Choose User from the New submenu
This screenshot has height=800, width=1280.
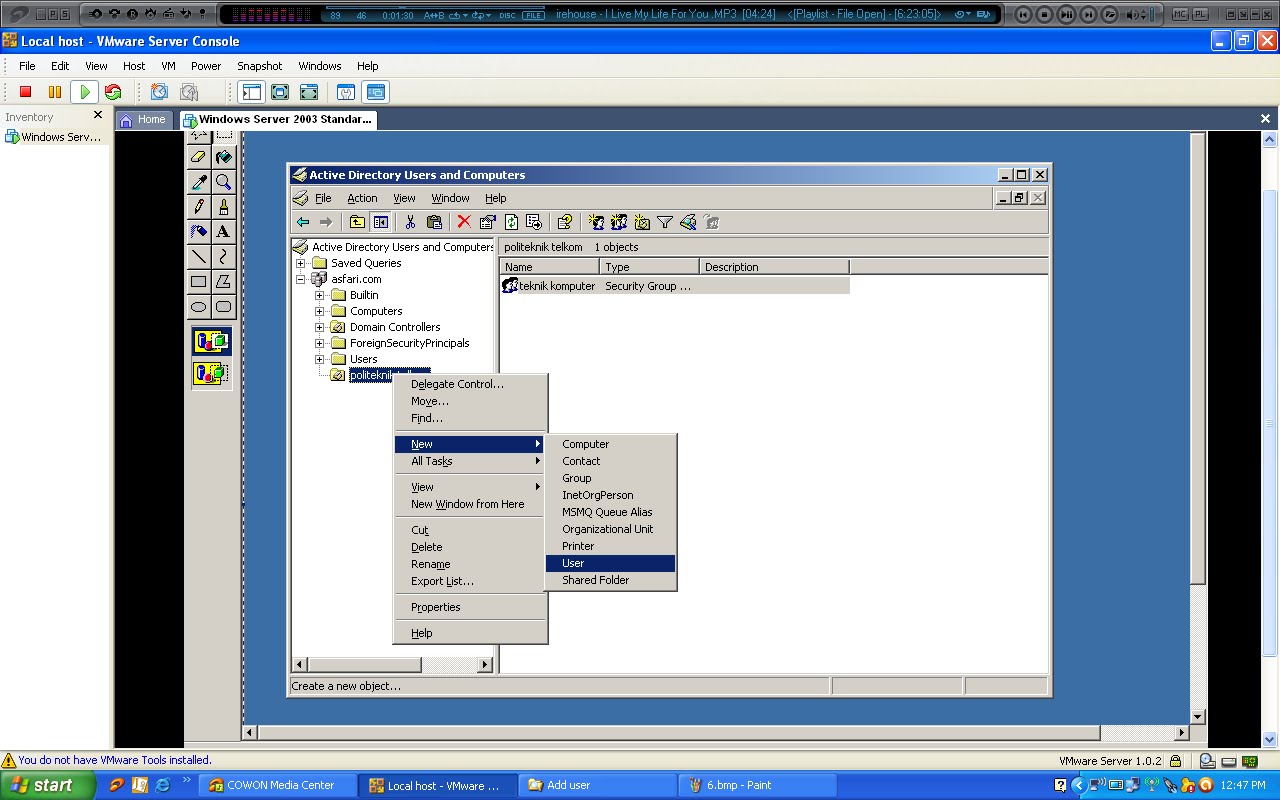tap(610, 563)
